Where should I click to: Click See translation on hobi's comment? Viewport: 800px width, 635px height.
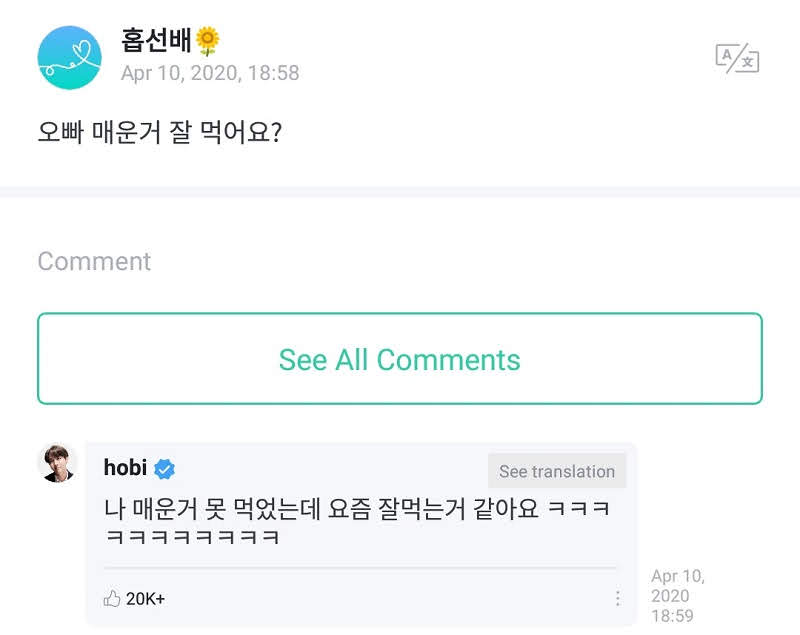(x=557, y=471)
